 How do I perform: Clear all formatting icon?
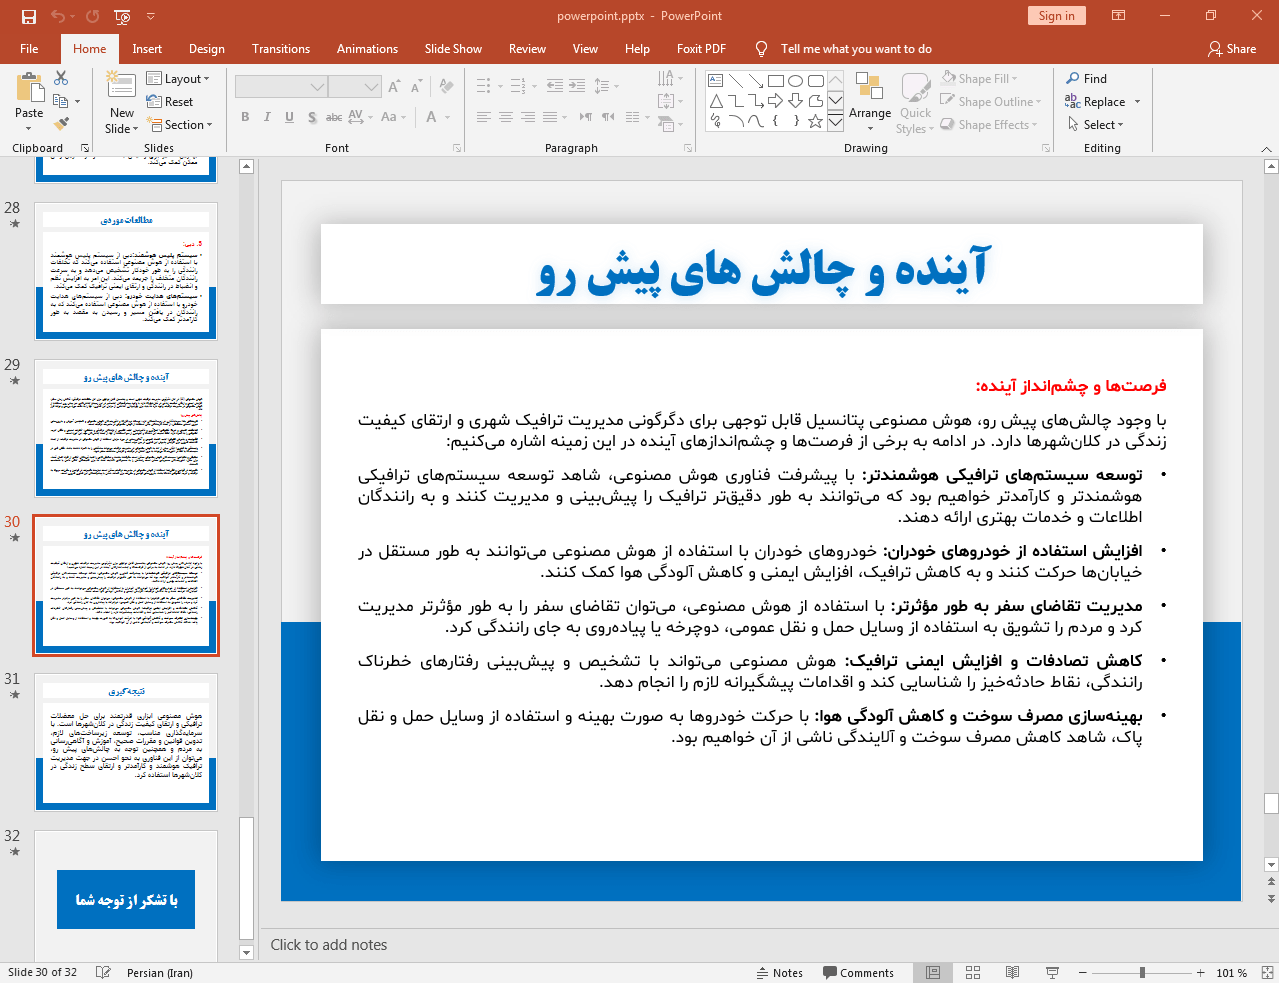pyautogui.click(x=447, y=86)
